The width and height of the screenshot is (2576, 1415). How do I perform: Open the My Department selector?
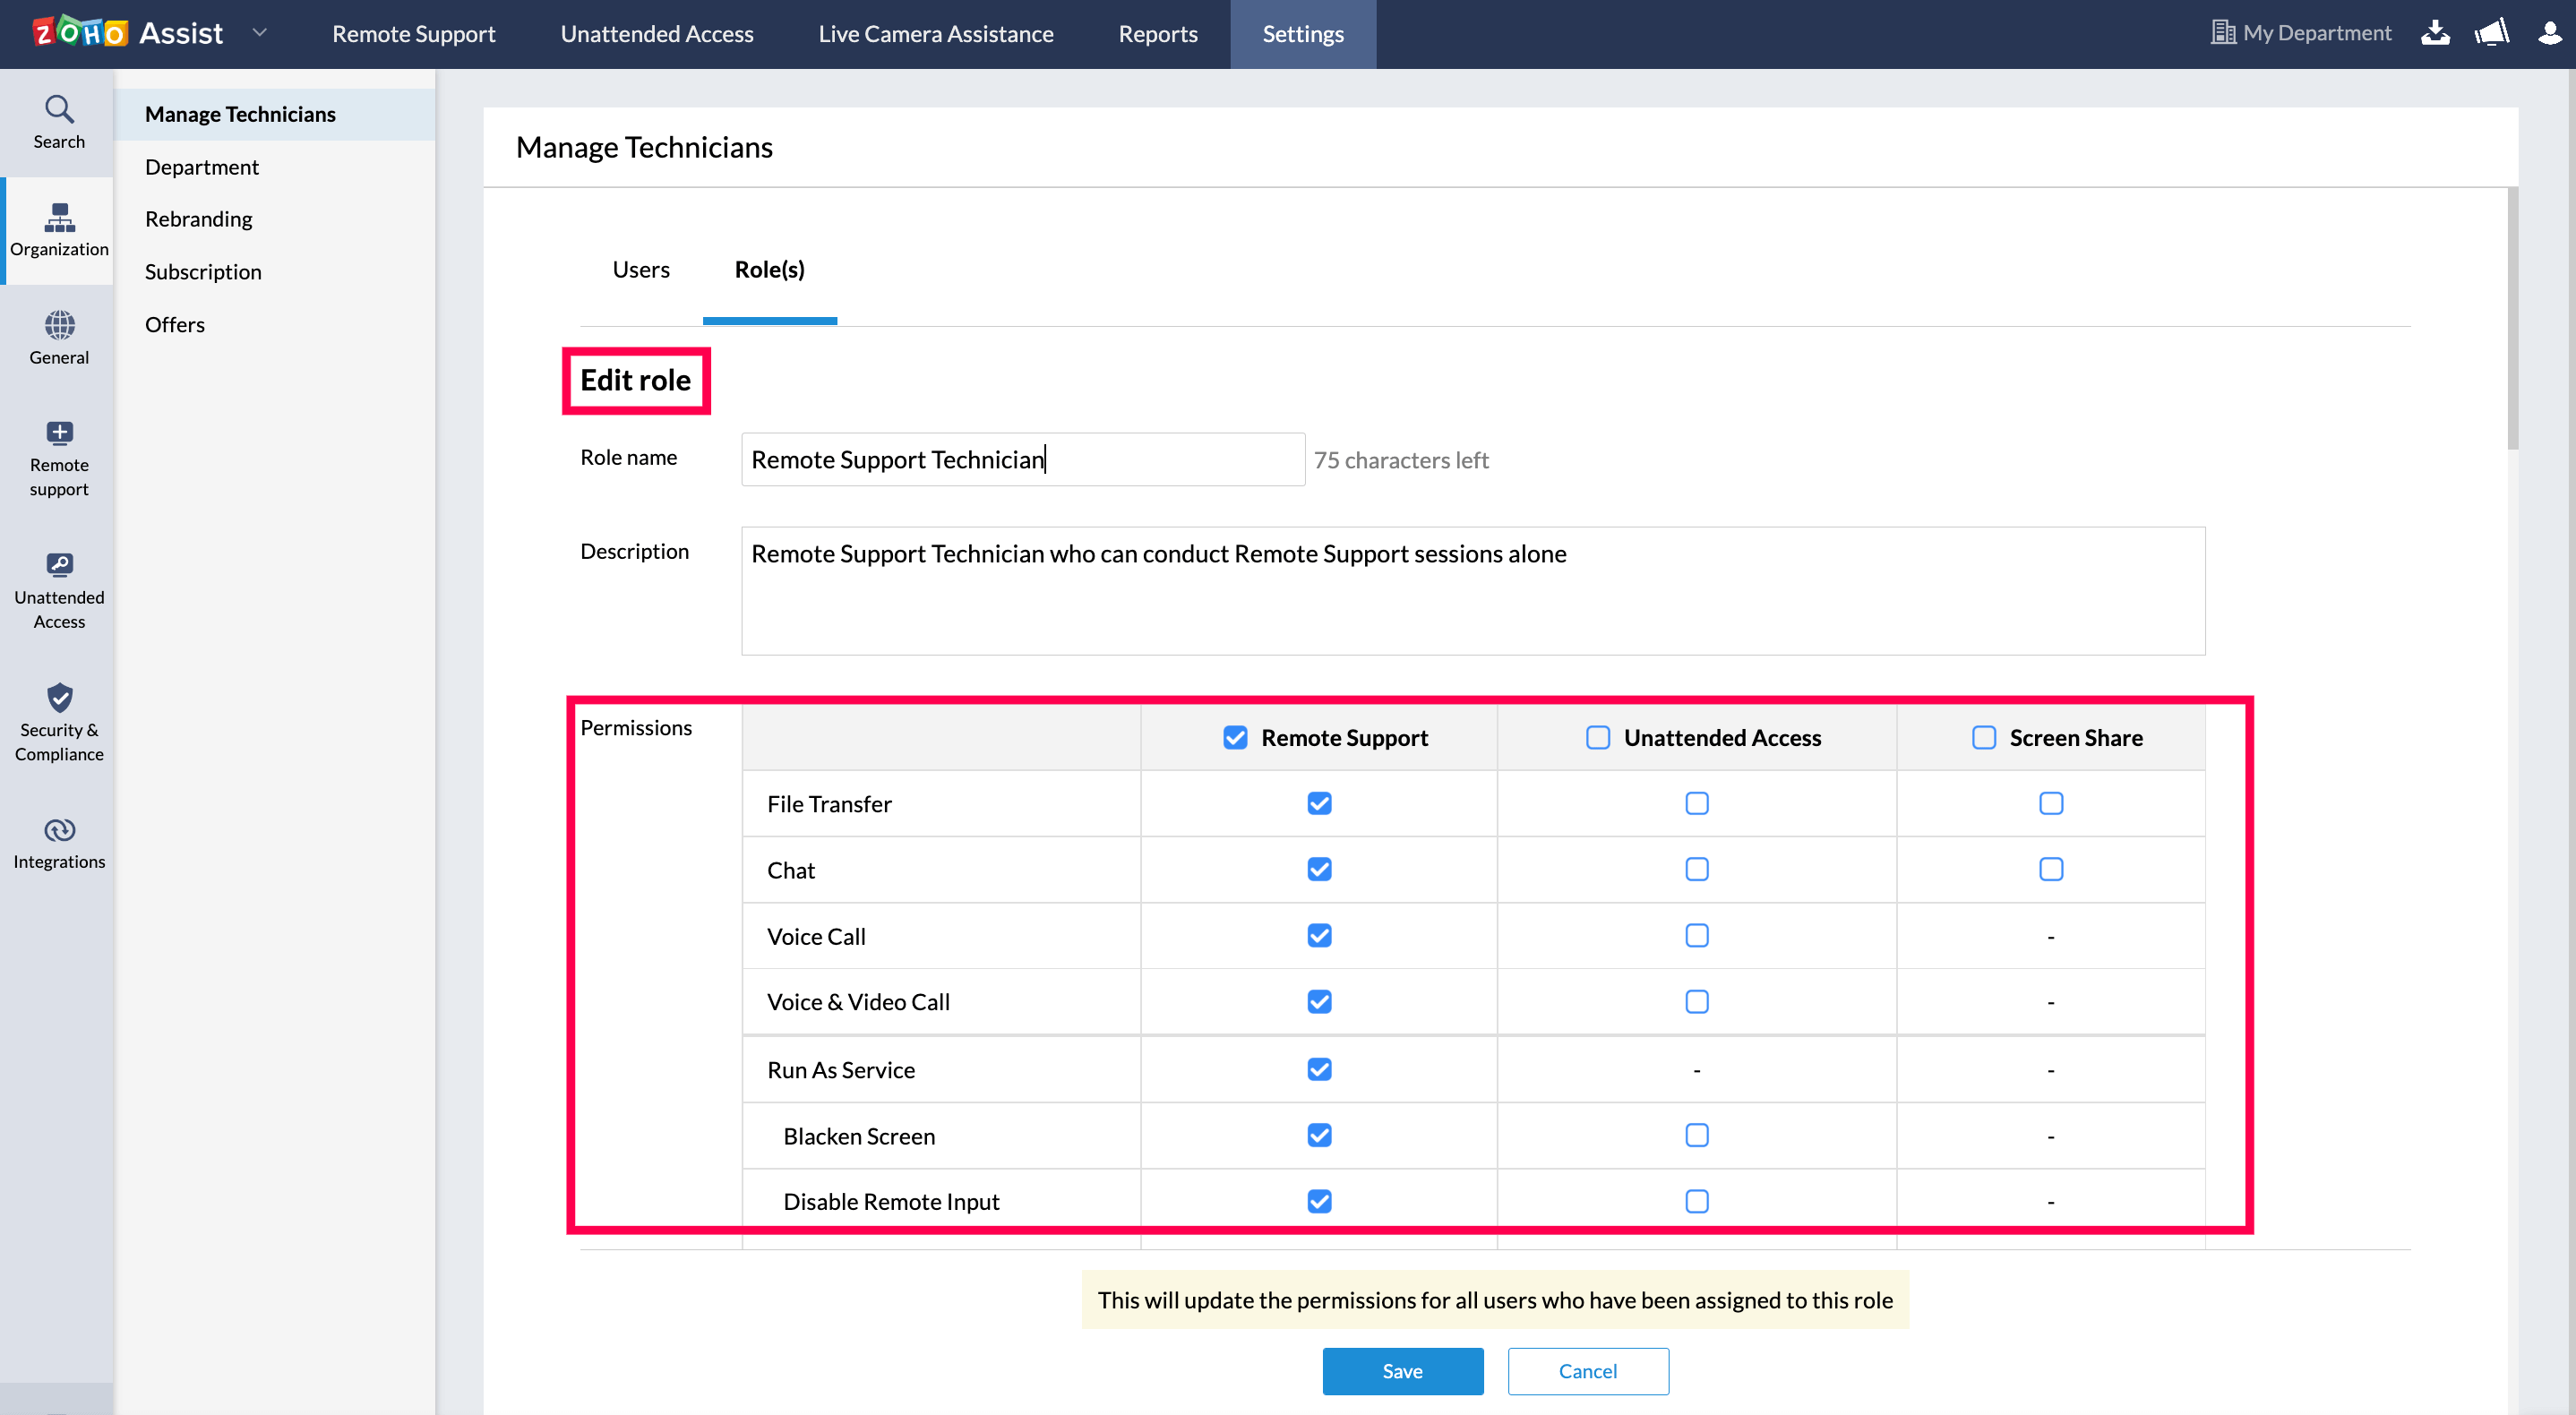click(2301, 33)
